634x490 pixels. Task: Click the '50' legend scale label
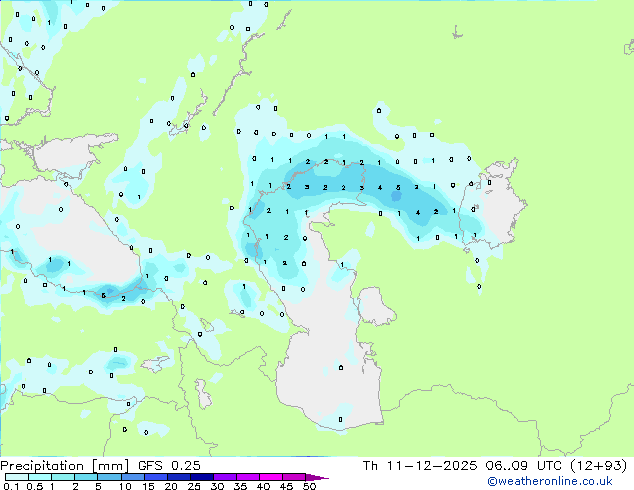(309, 486)
